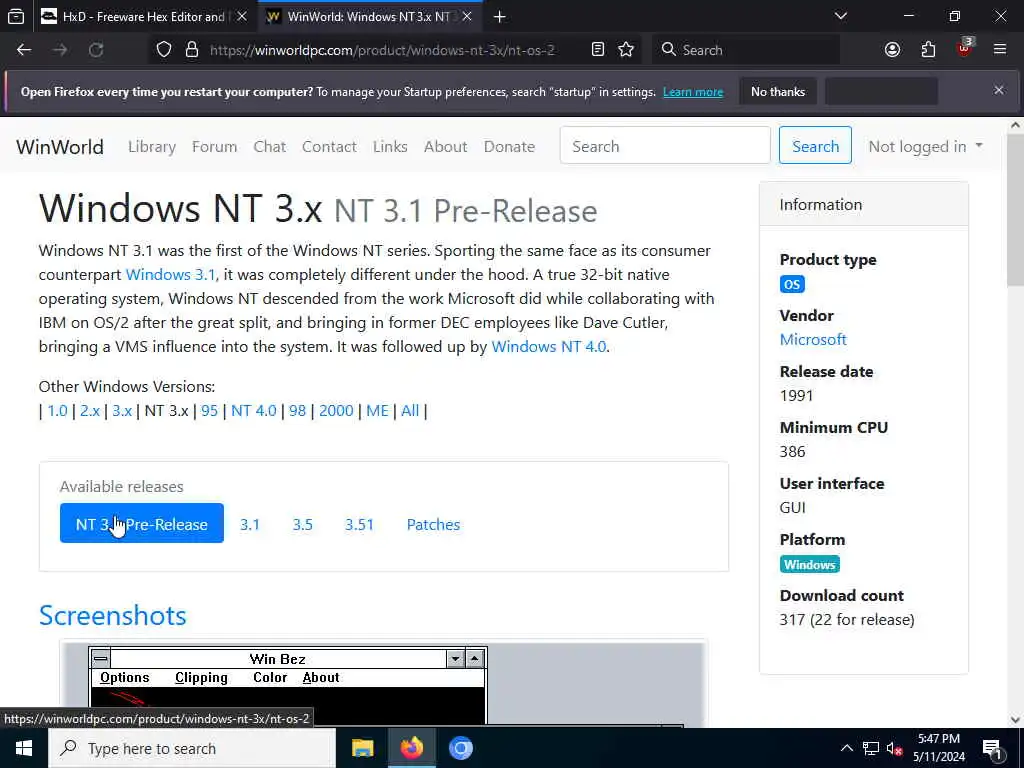
Task: Open the shield tracking protection icon
Action: 164,50
